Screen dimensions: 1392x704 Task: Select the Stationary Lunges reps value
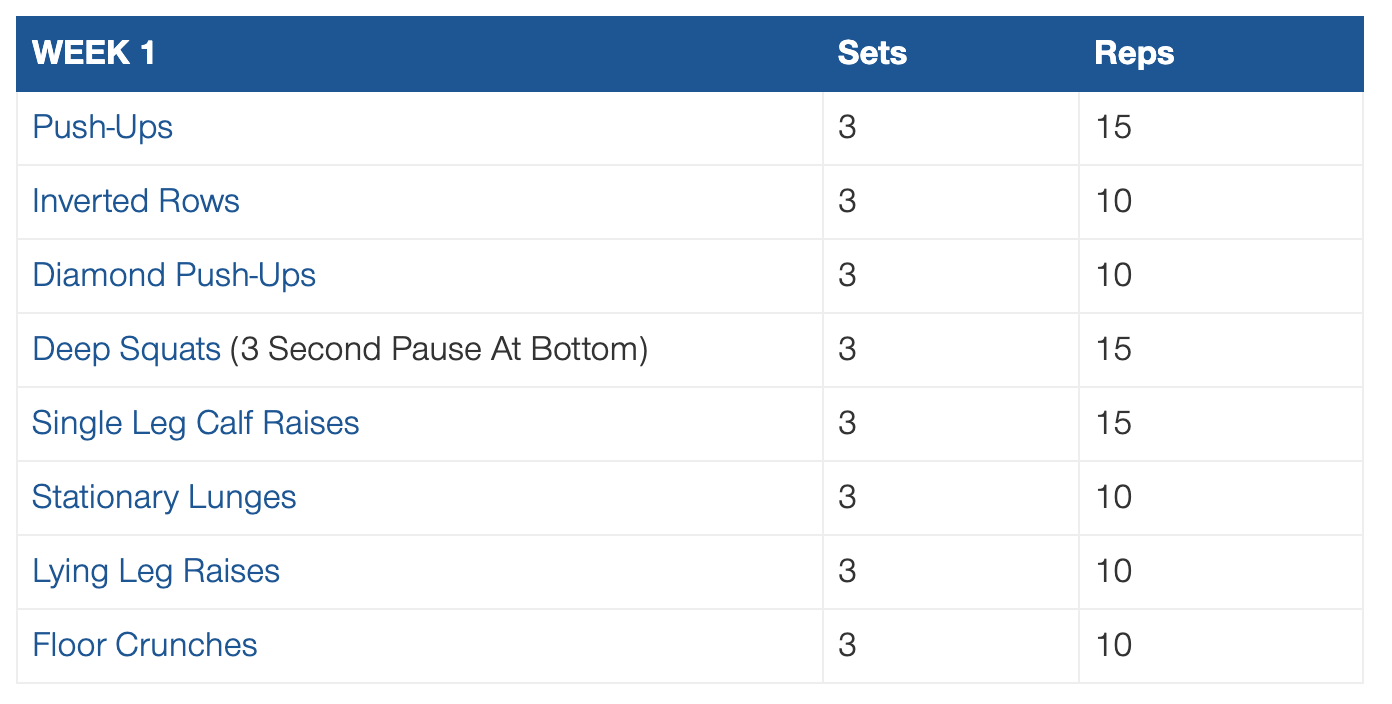click(1113, 497)
